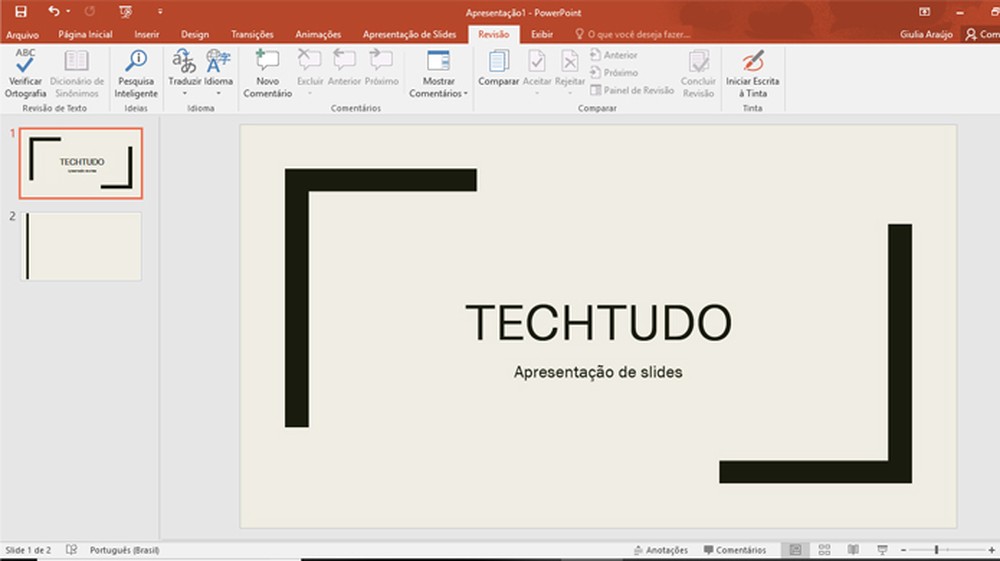The image size is (1000, 561).
Task: Toggle the Painel de Revisão
Action: (x=632, y=90)
